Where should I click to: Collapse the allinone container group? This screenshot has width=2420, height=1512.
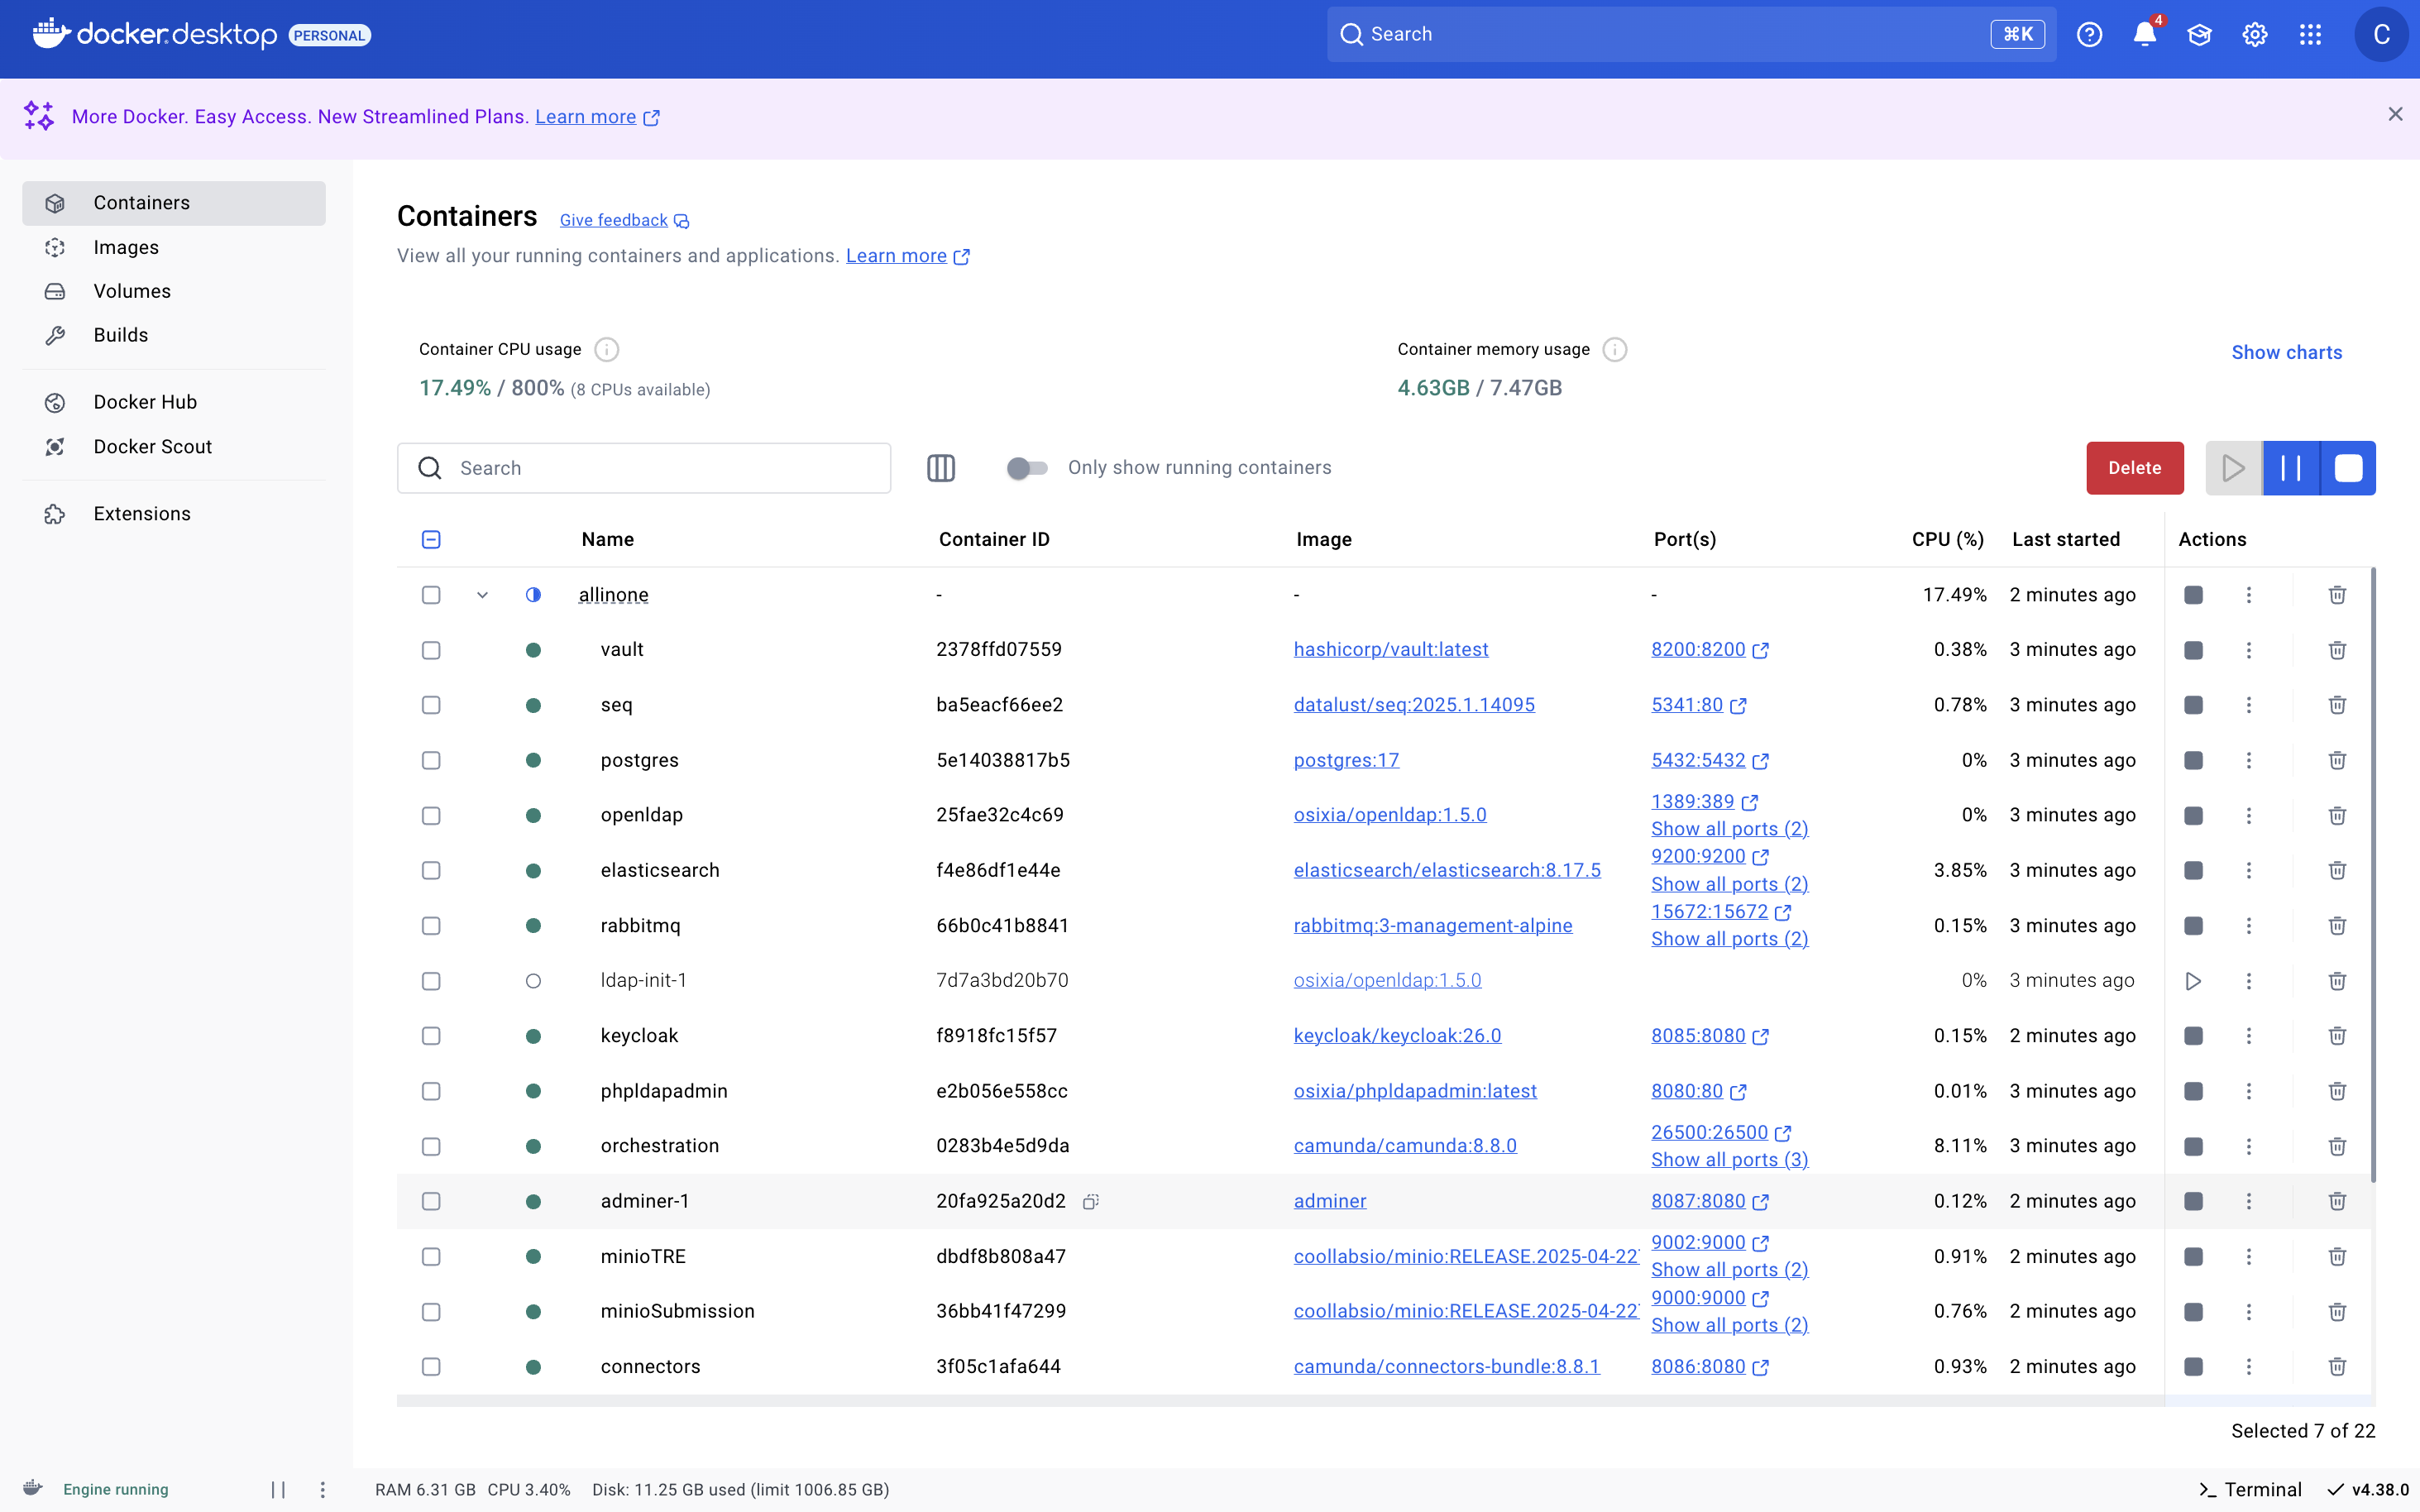click(x=482, y=595)
